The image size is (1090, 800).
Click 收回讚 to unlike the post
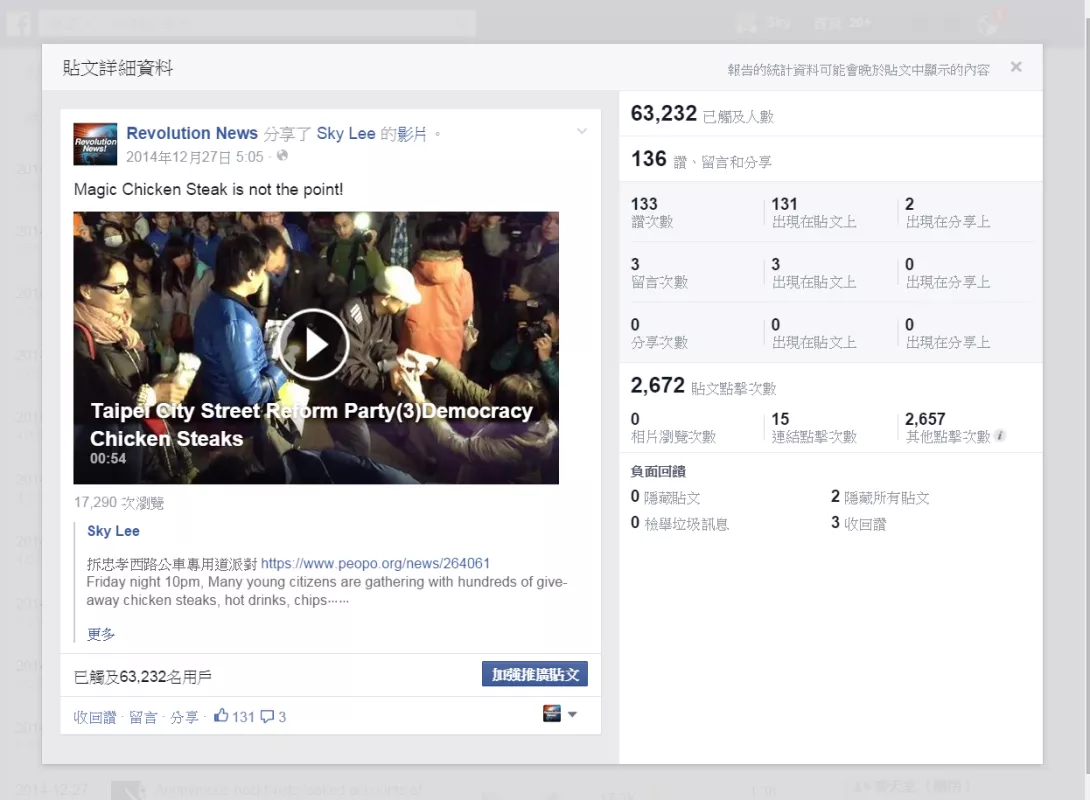(95, 717)
